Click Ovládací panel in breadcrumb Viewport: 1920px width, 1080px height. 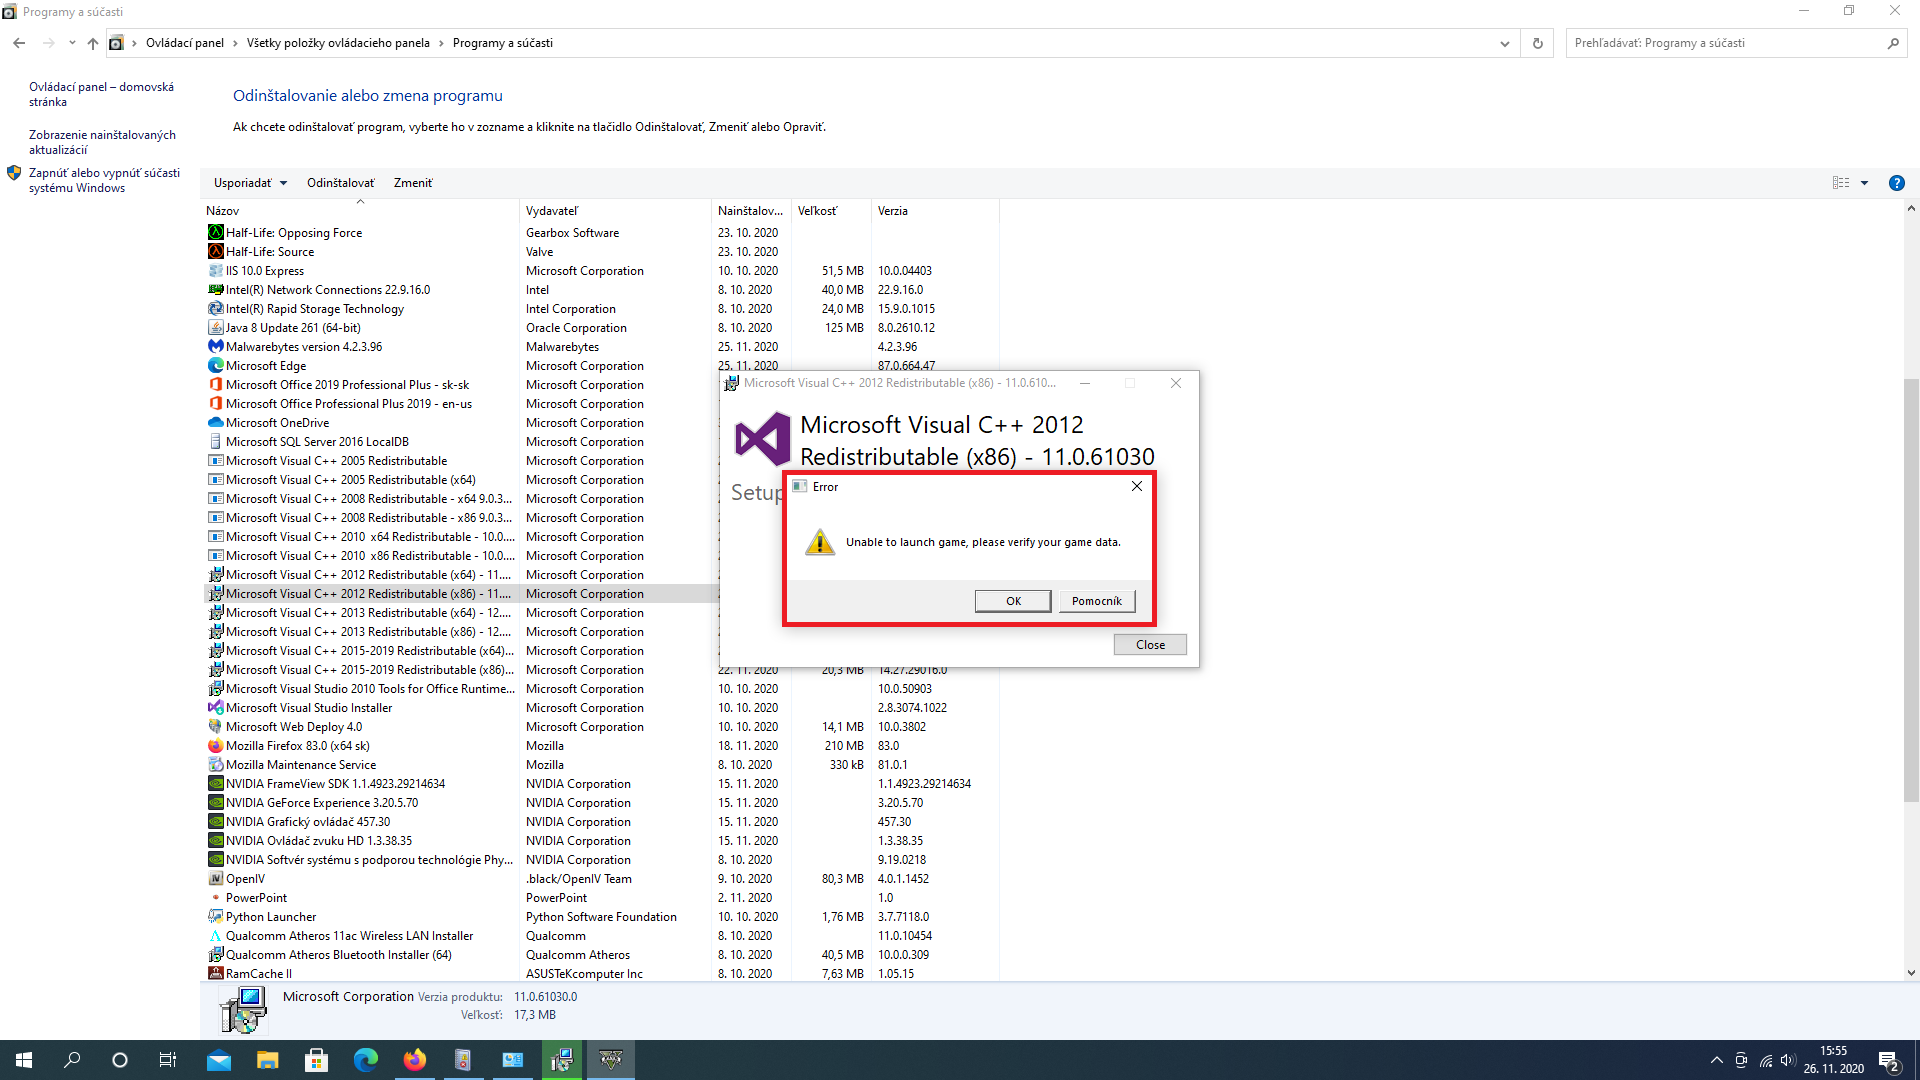tap(185, 43)
